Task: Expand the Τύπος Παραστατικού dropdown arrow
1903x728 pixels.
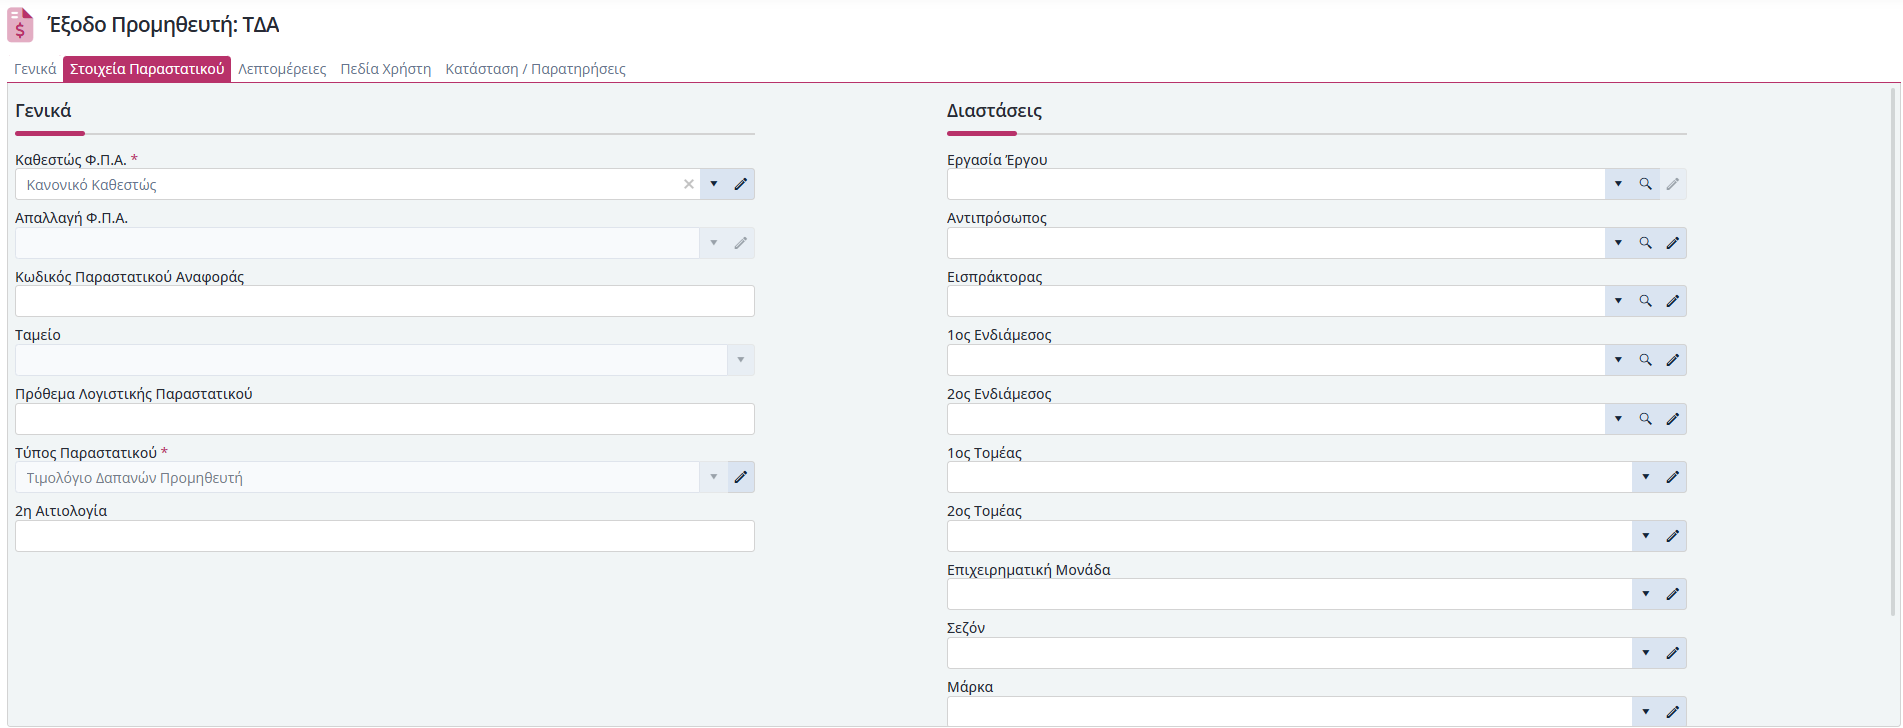Action: (x=714, y=477)
